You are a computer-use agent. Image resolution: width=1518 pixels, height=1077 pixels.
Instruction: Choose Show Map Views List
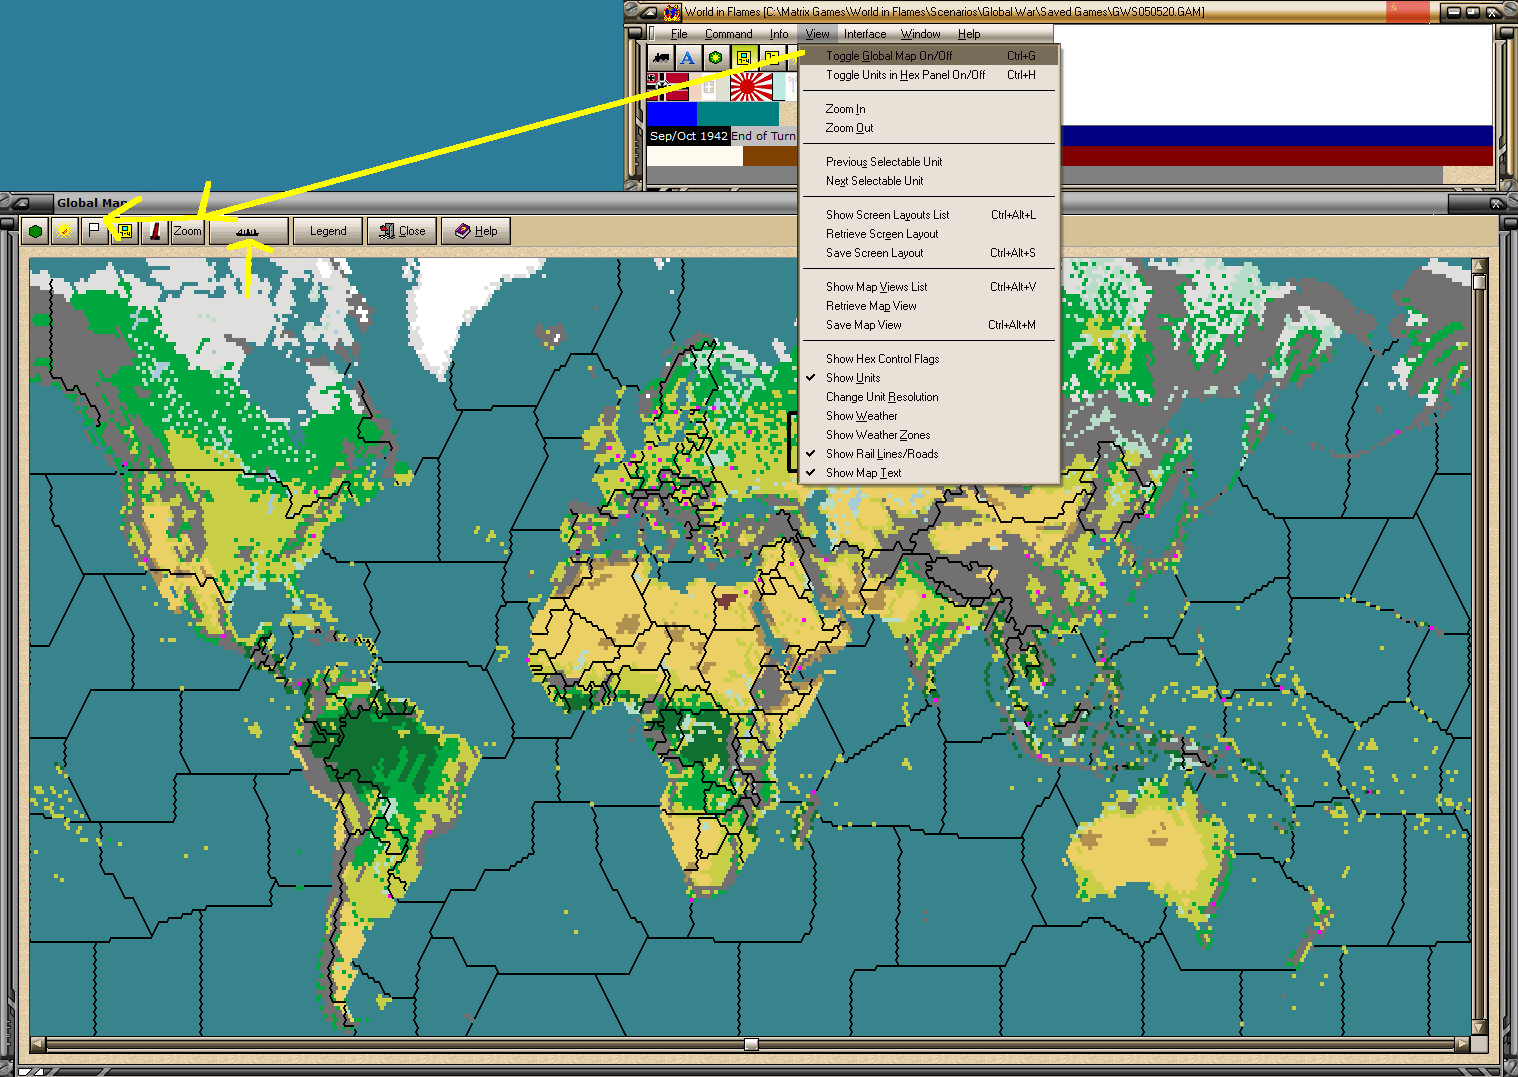pos(930,287)
